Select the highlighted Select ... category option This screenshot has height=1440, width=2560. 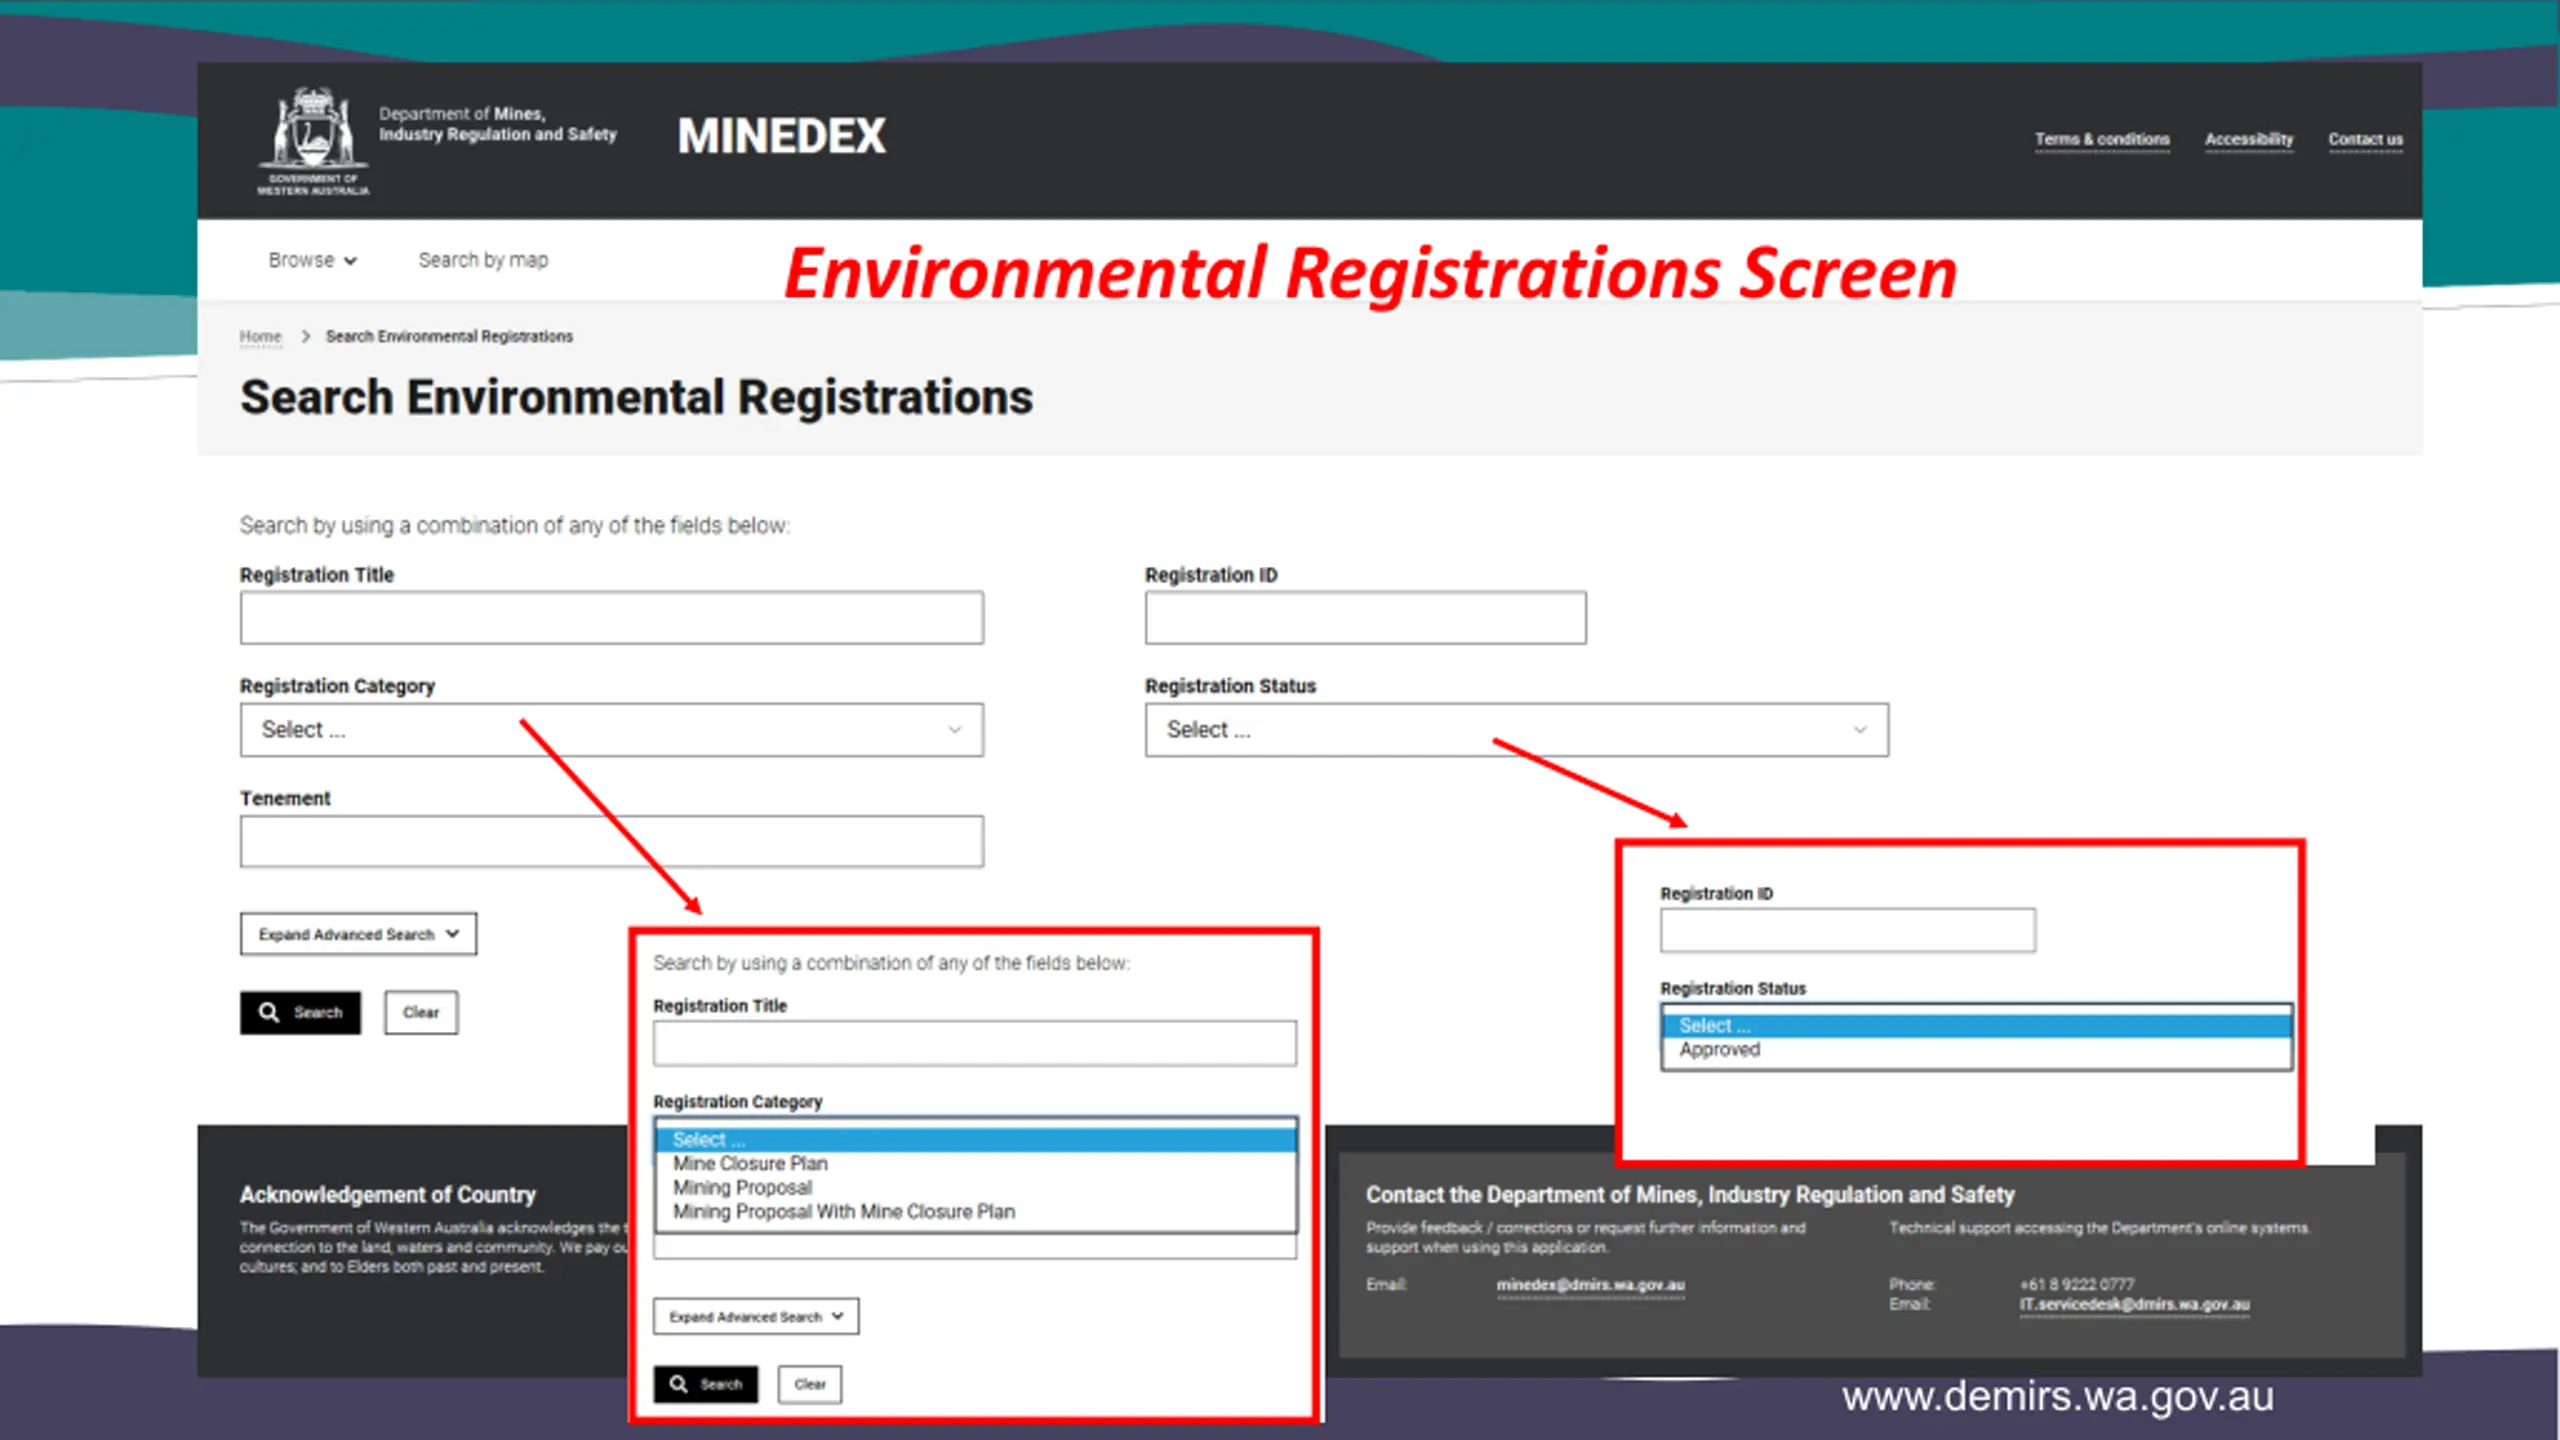point(976,1139)
